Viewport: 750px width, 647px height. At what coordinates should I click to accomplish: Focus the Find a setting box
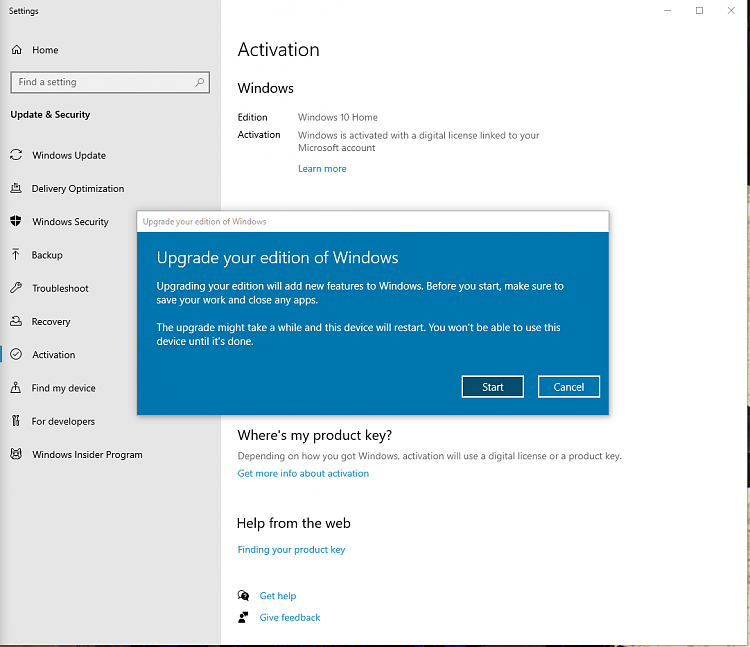tap(110, 82)
